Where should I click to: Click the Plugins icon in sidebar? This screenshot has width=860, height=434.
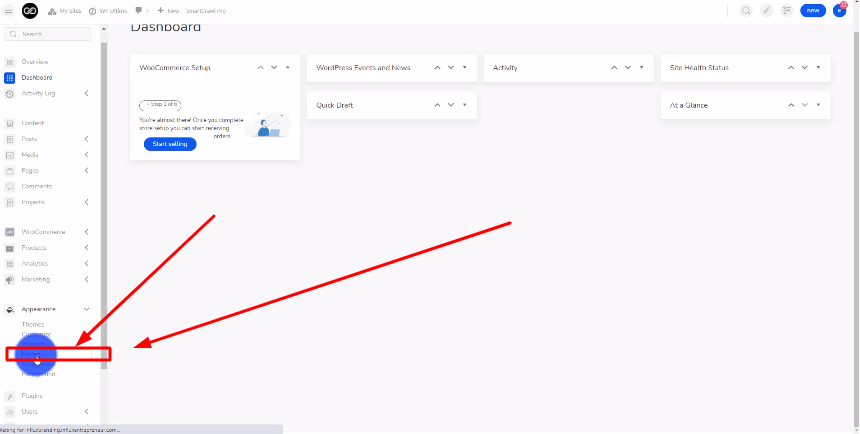coord(10,396)
